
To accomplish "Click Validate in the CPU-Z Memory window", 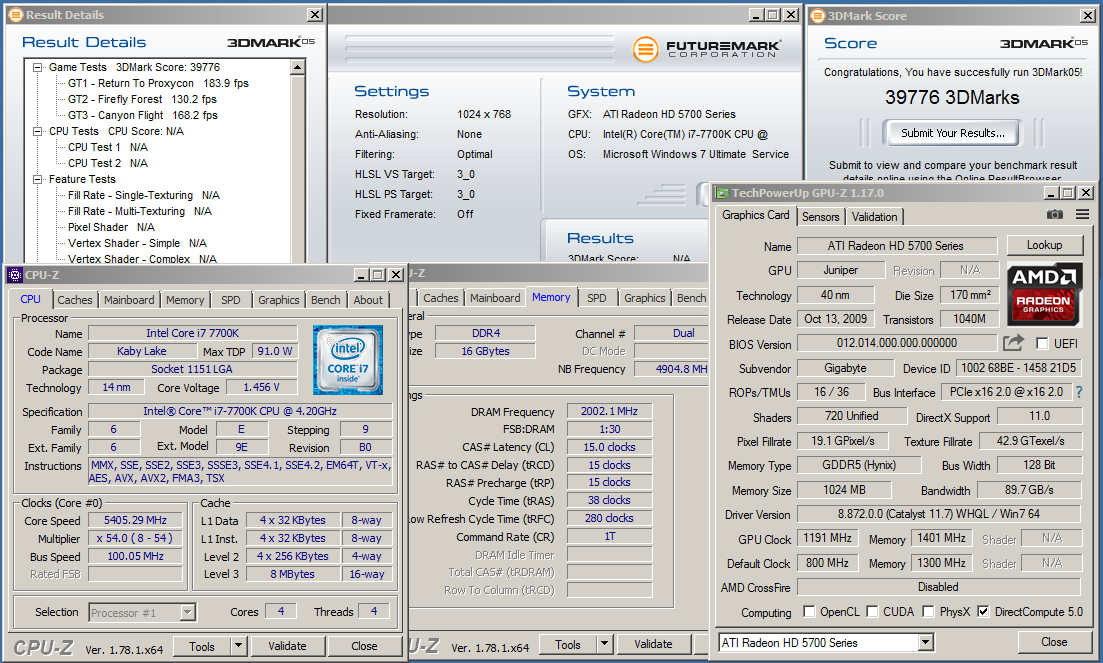I will coord(653,644).
